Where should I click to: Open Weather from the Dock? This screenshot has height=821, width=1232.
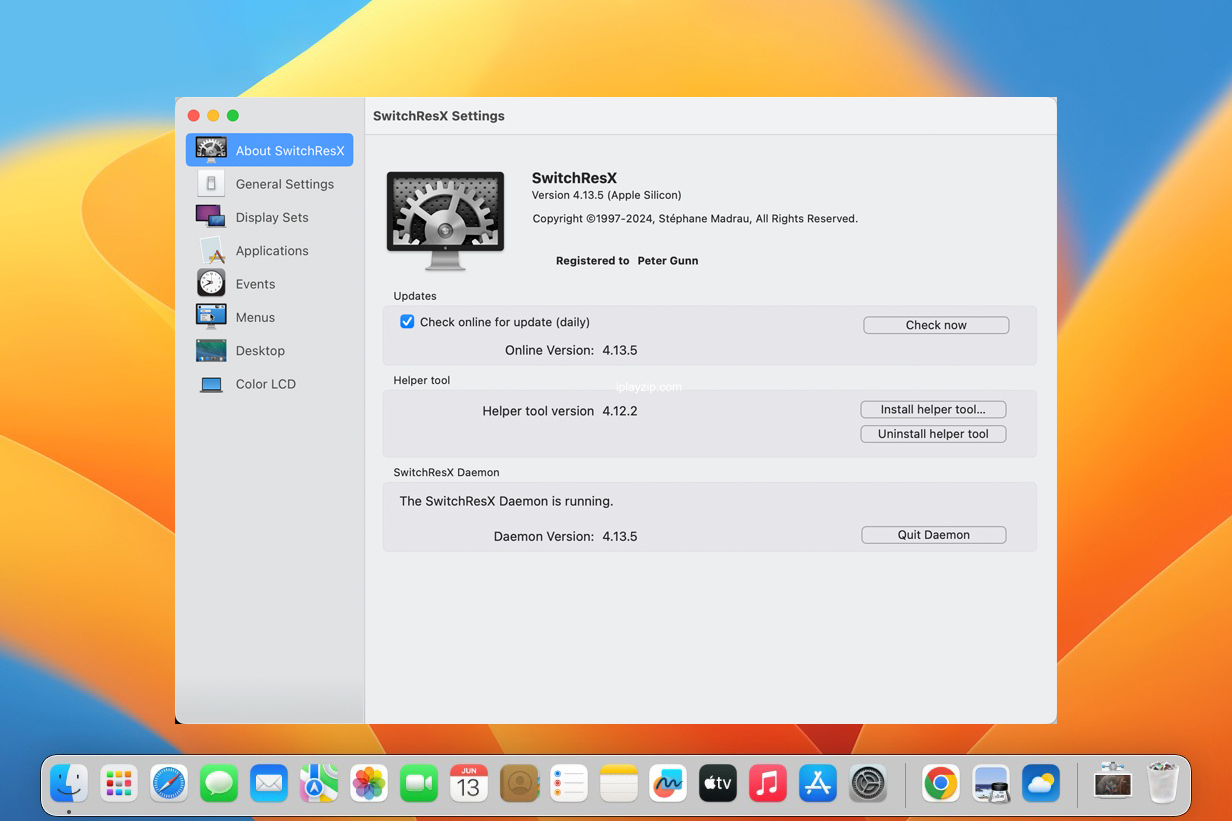[x=1041, y=783]
